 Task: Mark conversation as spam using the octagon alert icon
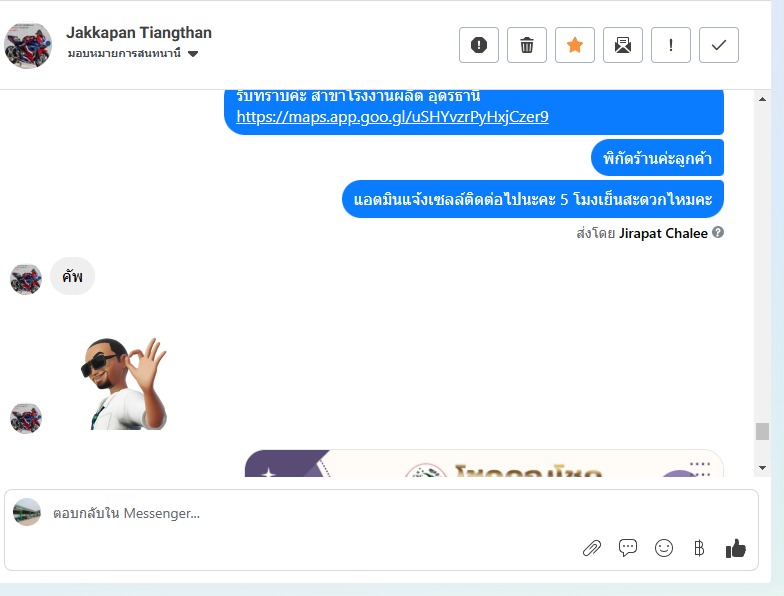coord(478,45)
